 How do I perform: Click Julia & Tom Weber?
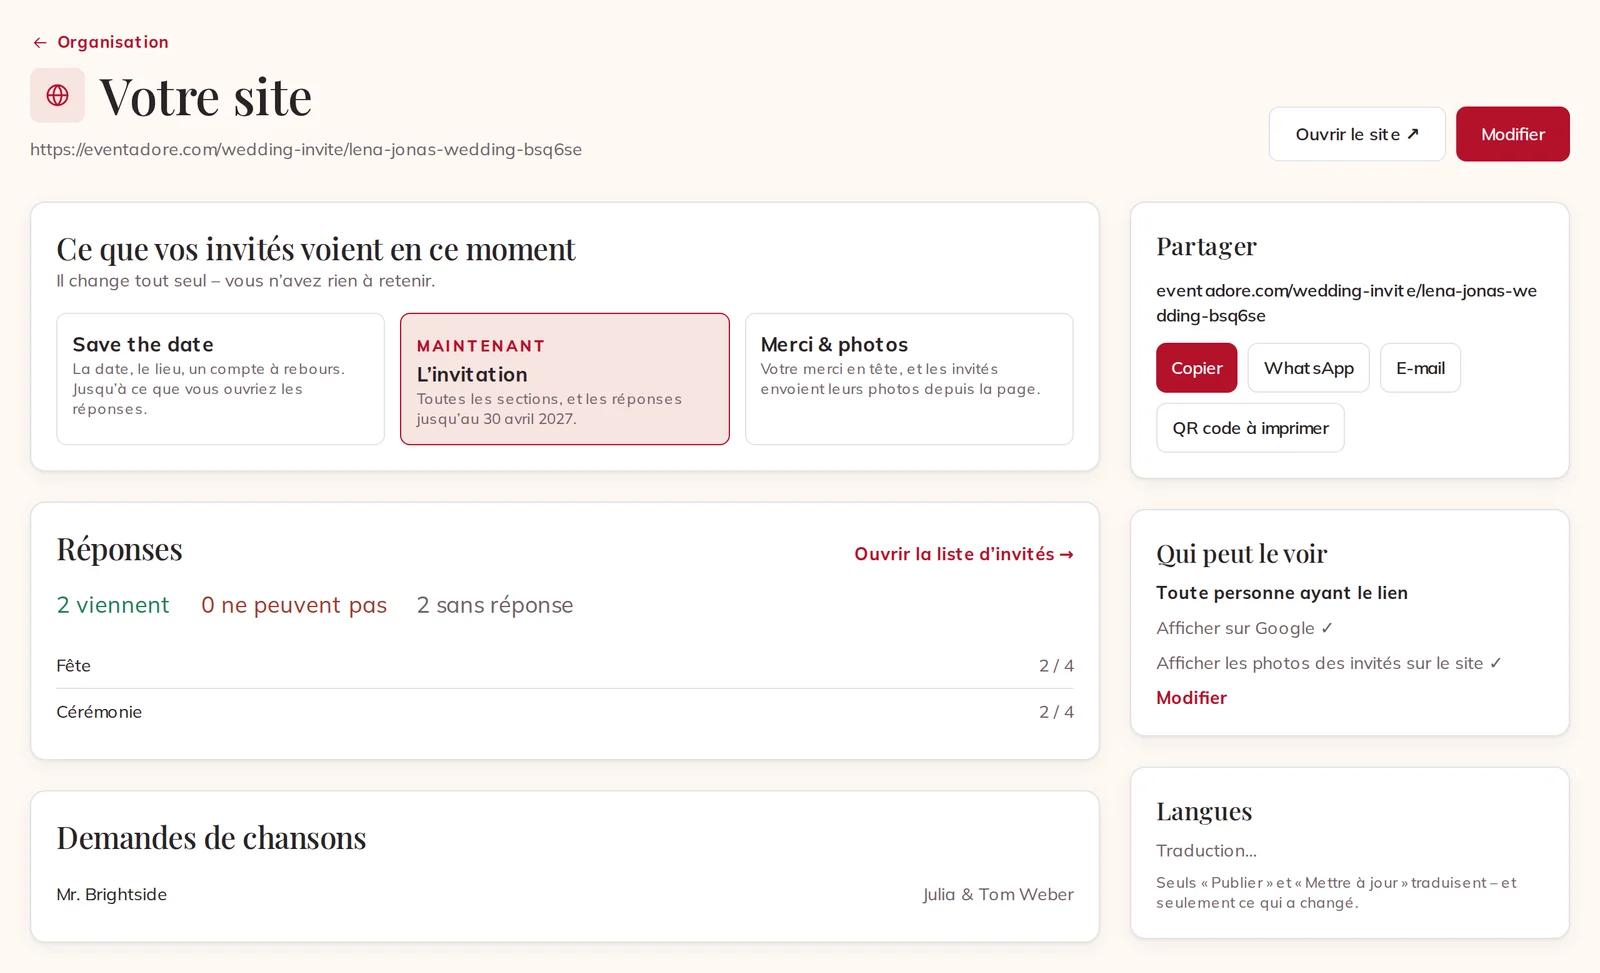point(998,895)
